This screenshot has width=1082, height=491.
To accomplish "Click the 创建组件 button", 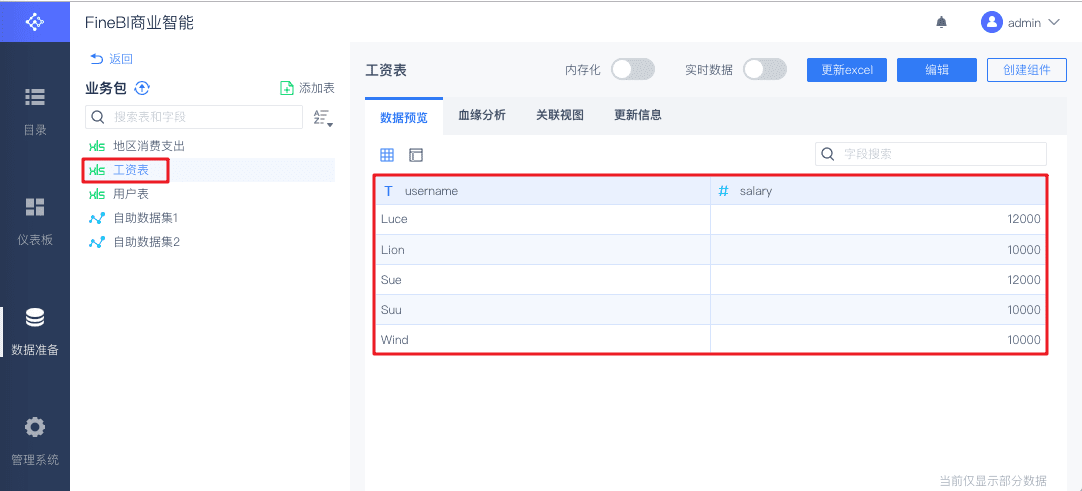I will (x=1026, y=70).
